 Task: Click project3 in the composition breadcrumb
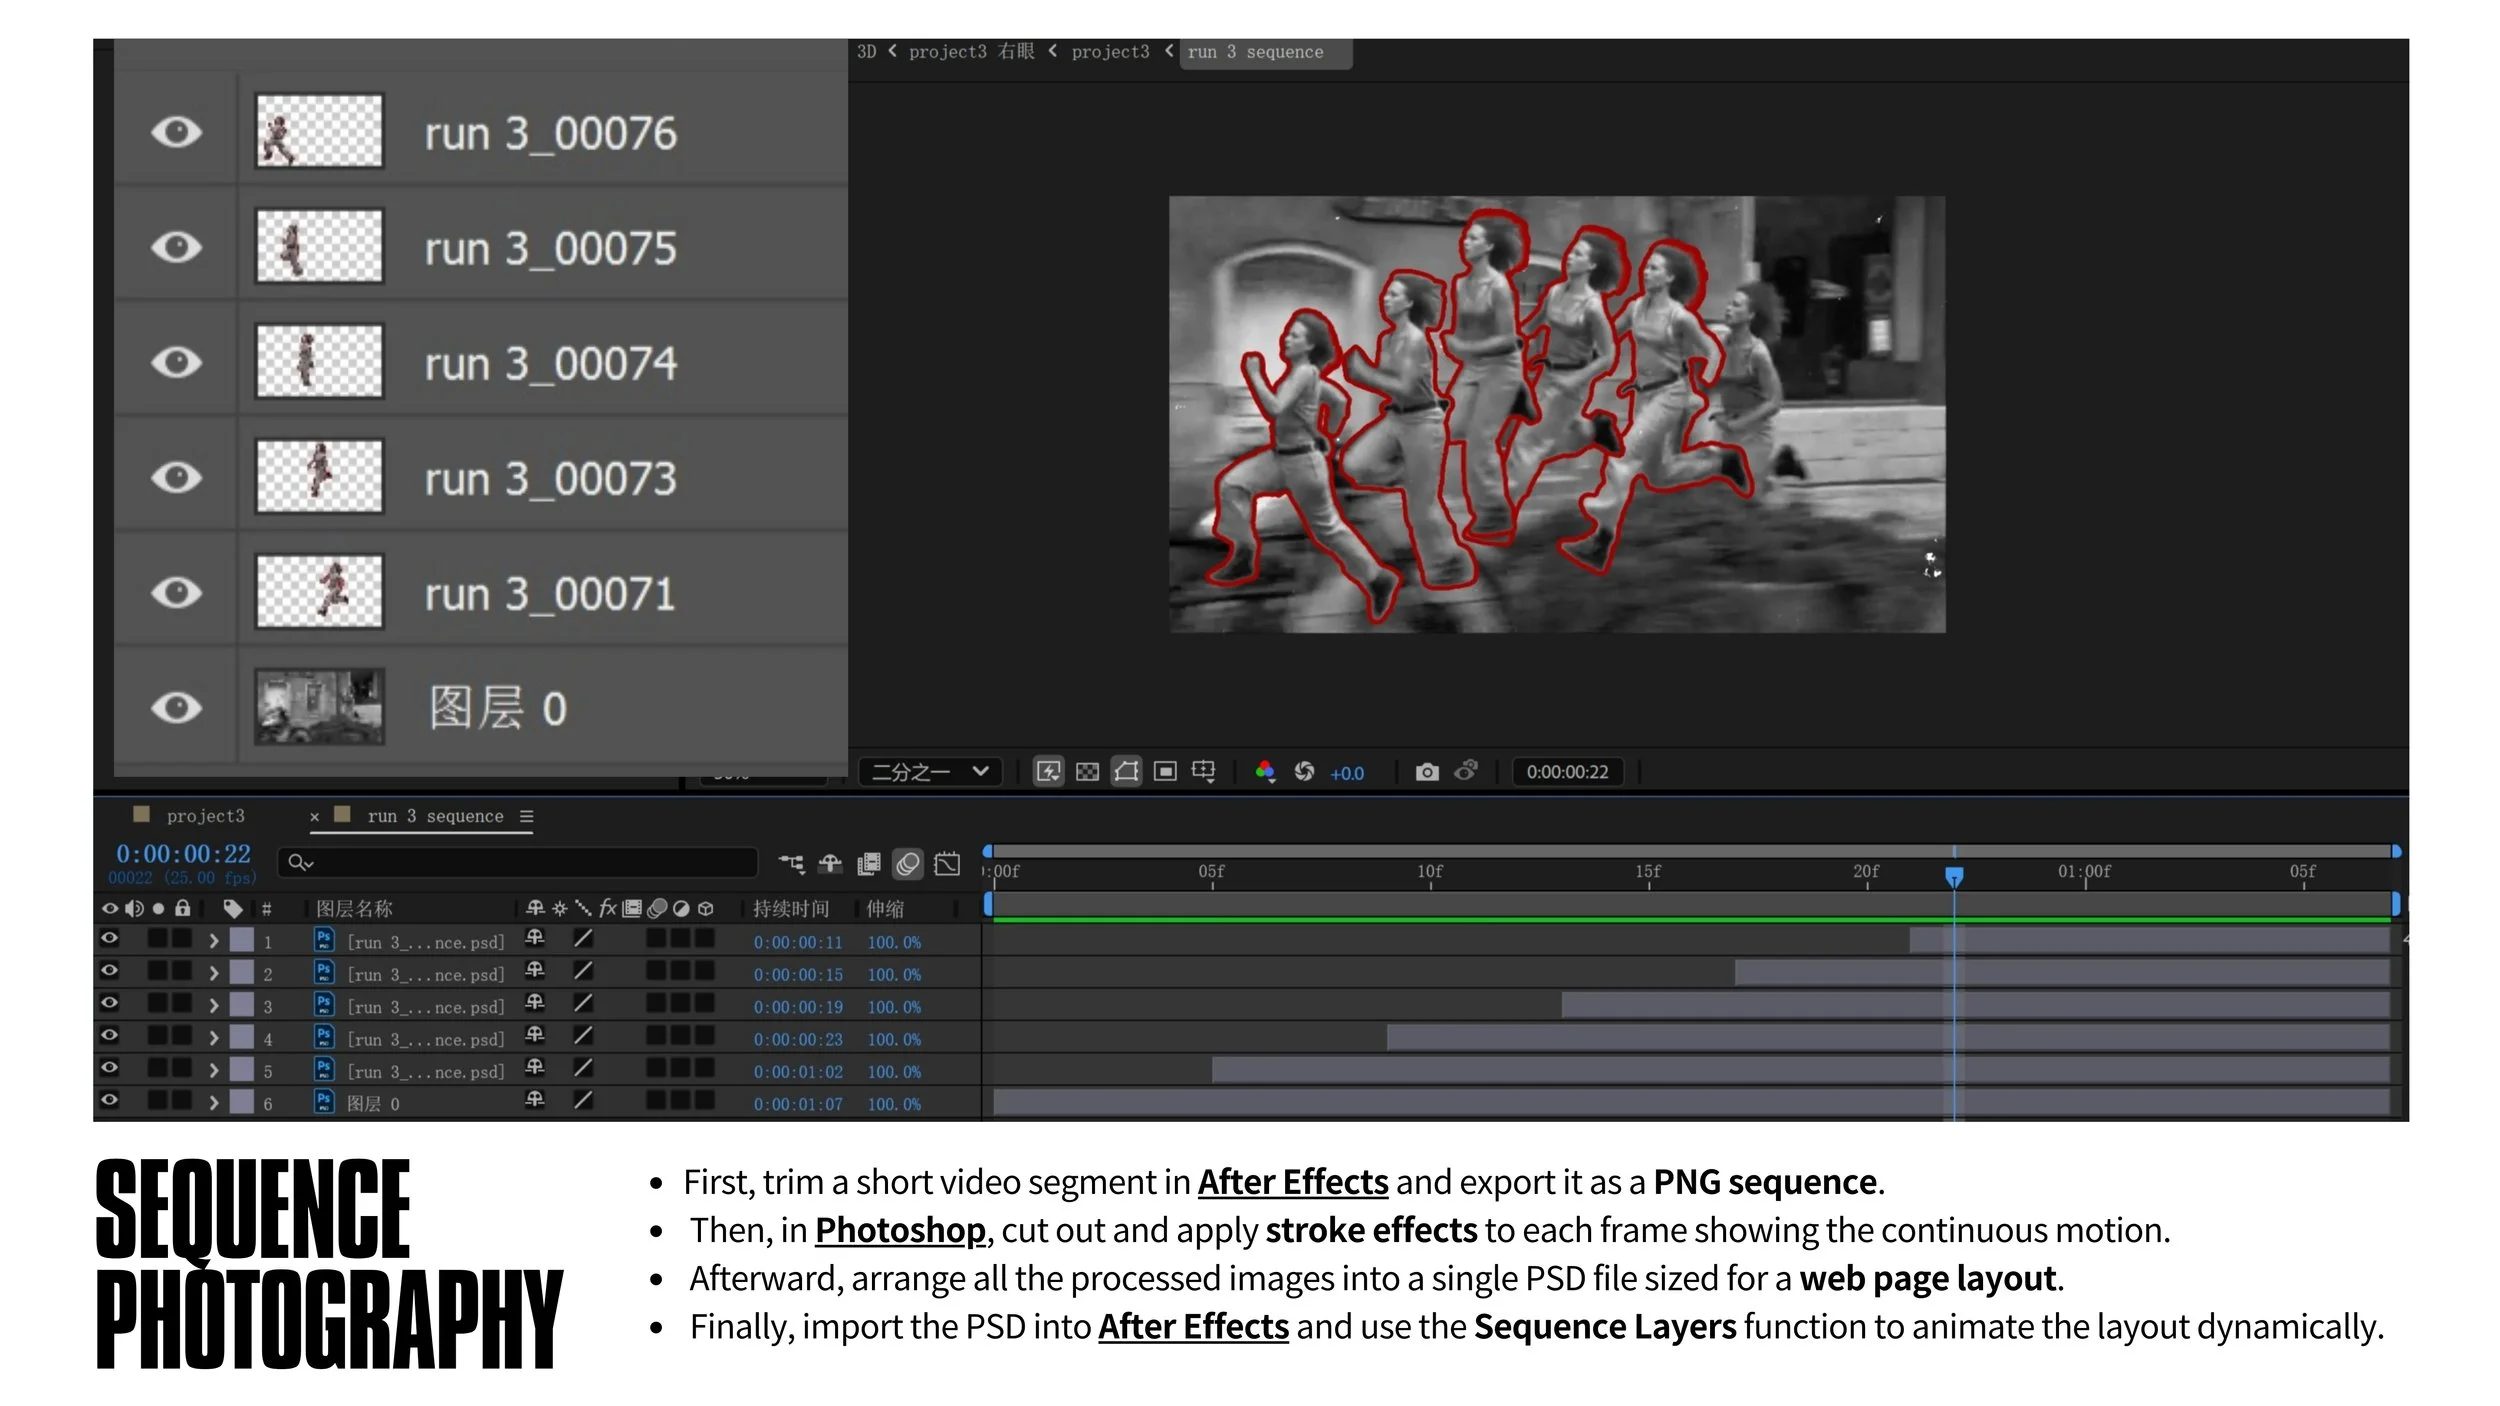[x=1110, y=52]
